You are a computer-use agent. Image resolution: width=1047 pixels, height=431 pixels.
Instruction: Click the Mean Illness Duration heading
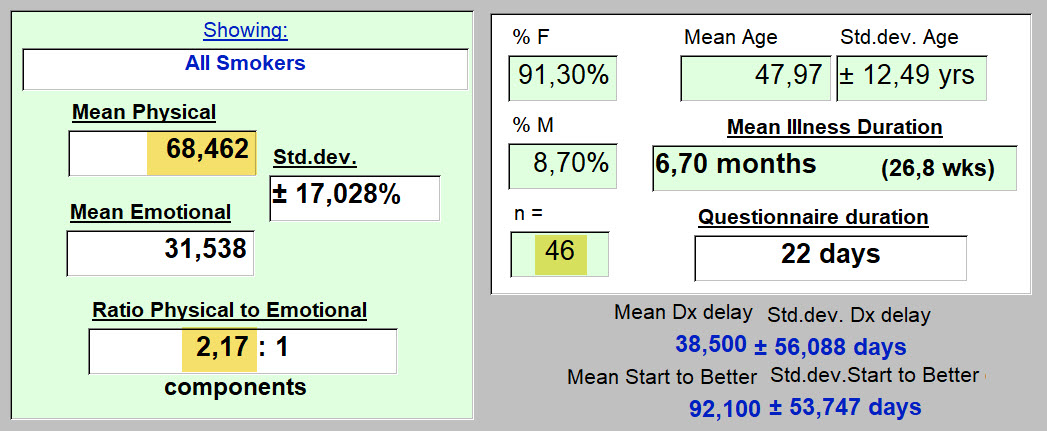[x=835, y=127]
